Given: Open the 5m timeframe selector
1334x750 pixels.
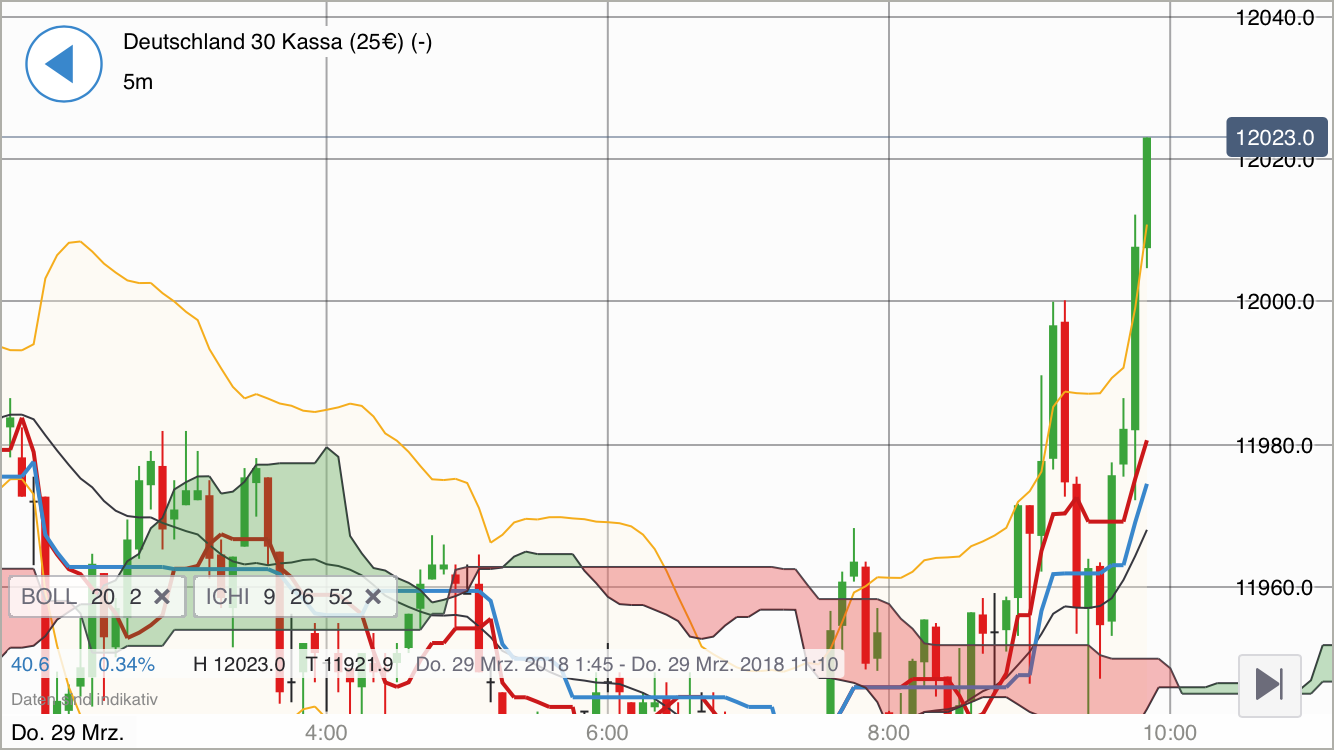Looking at the screenshot, I should 137,82.
